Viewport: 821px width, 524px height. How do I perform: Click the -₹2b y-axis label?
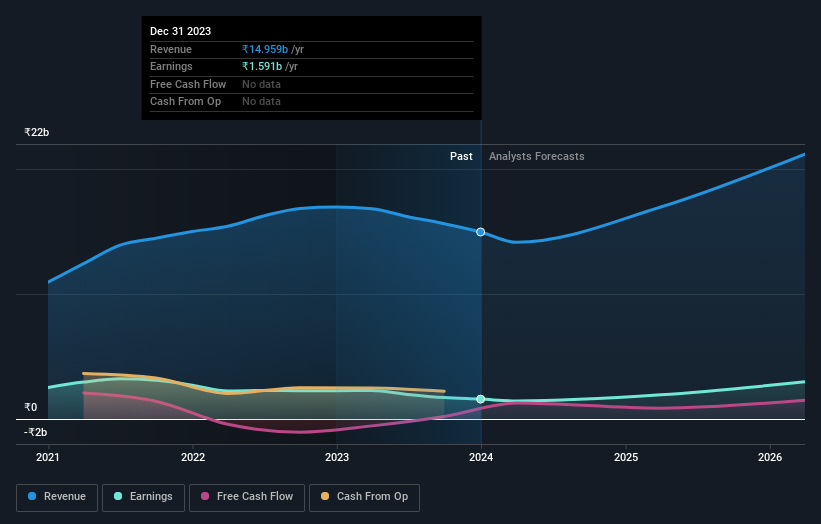(x=35, y=432)
